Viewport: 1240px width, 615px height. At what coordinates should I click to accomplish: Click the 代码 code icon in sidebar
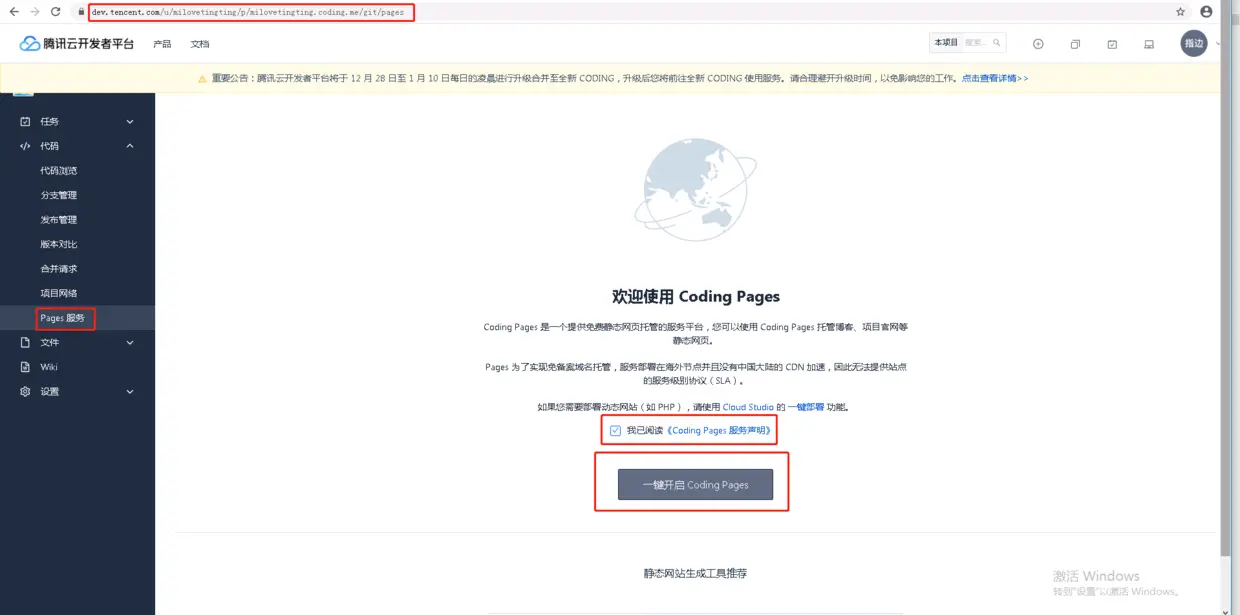(x=23, y=145)
